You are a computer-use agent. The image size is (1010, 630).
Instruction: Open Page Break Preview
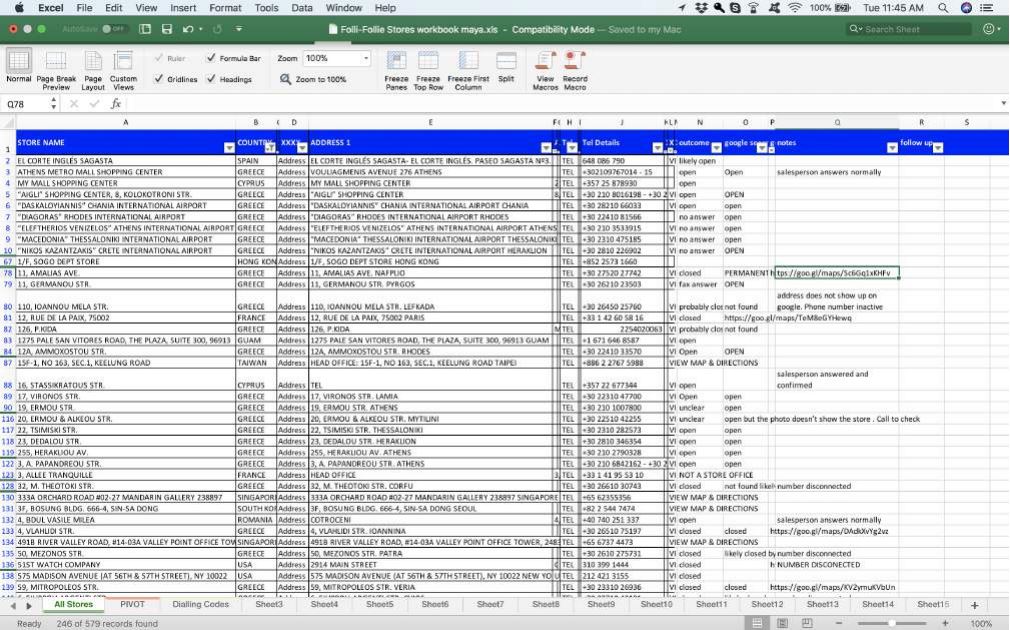[56, 71]
